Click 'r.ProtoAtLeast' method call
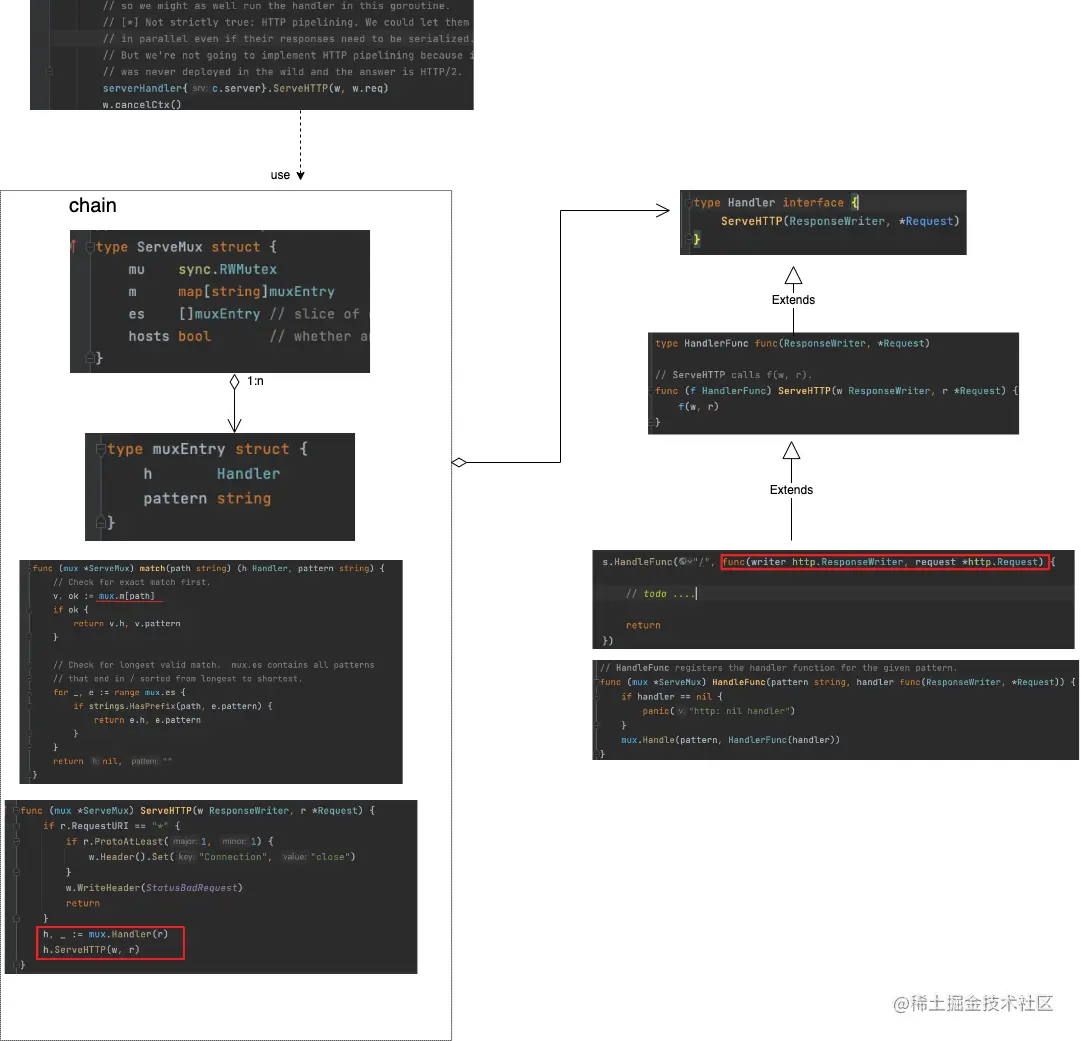The image size is (1081, 1041). pyautogui.click(x=123, y=841)
